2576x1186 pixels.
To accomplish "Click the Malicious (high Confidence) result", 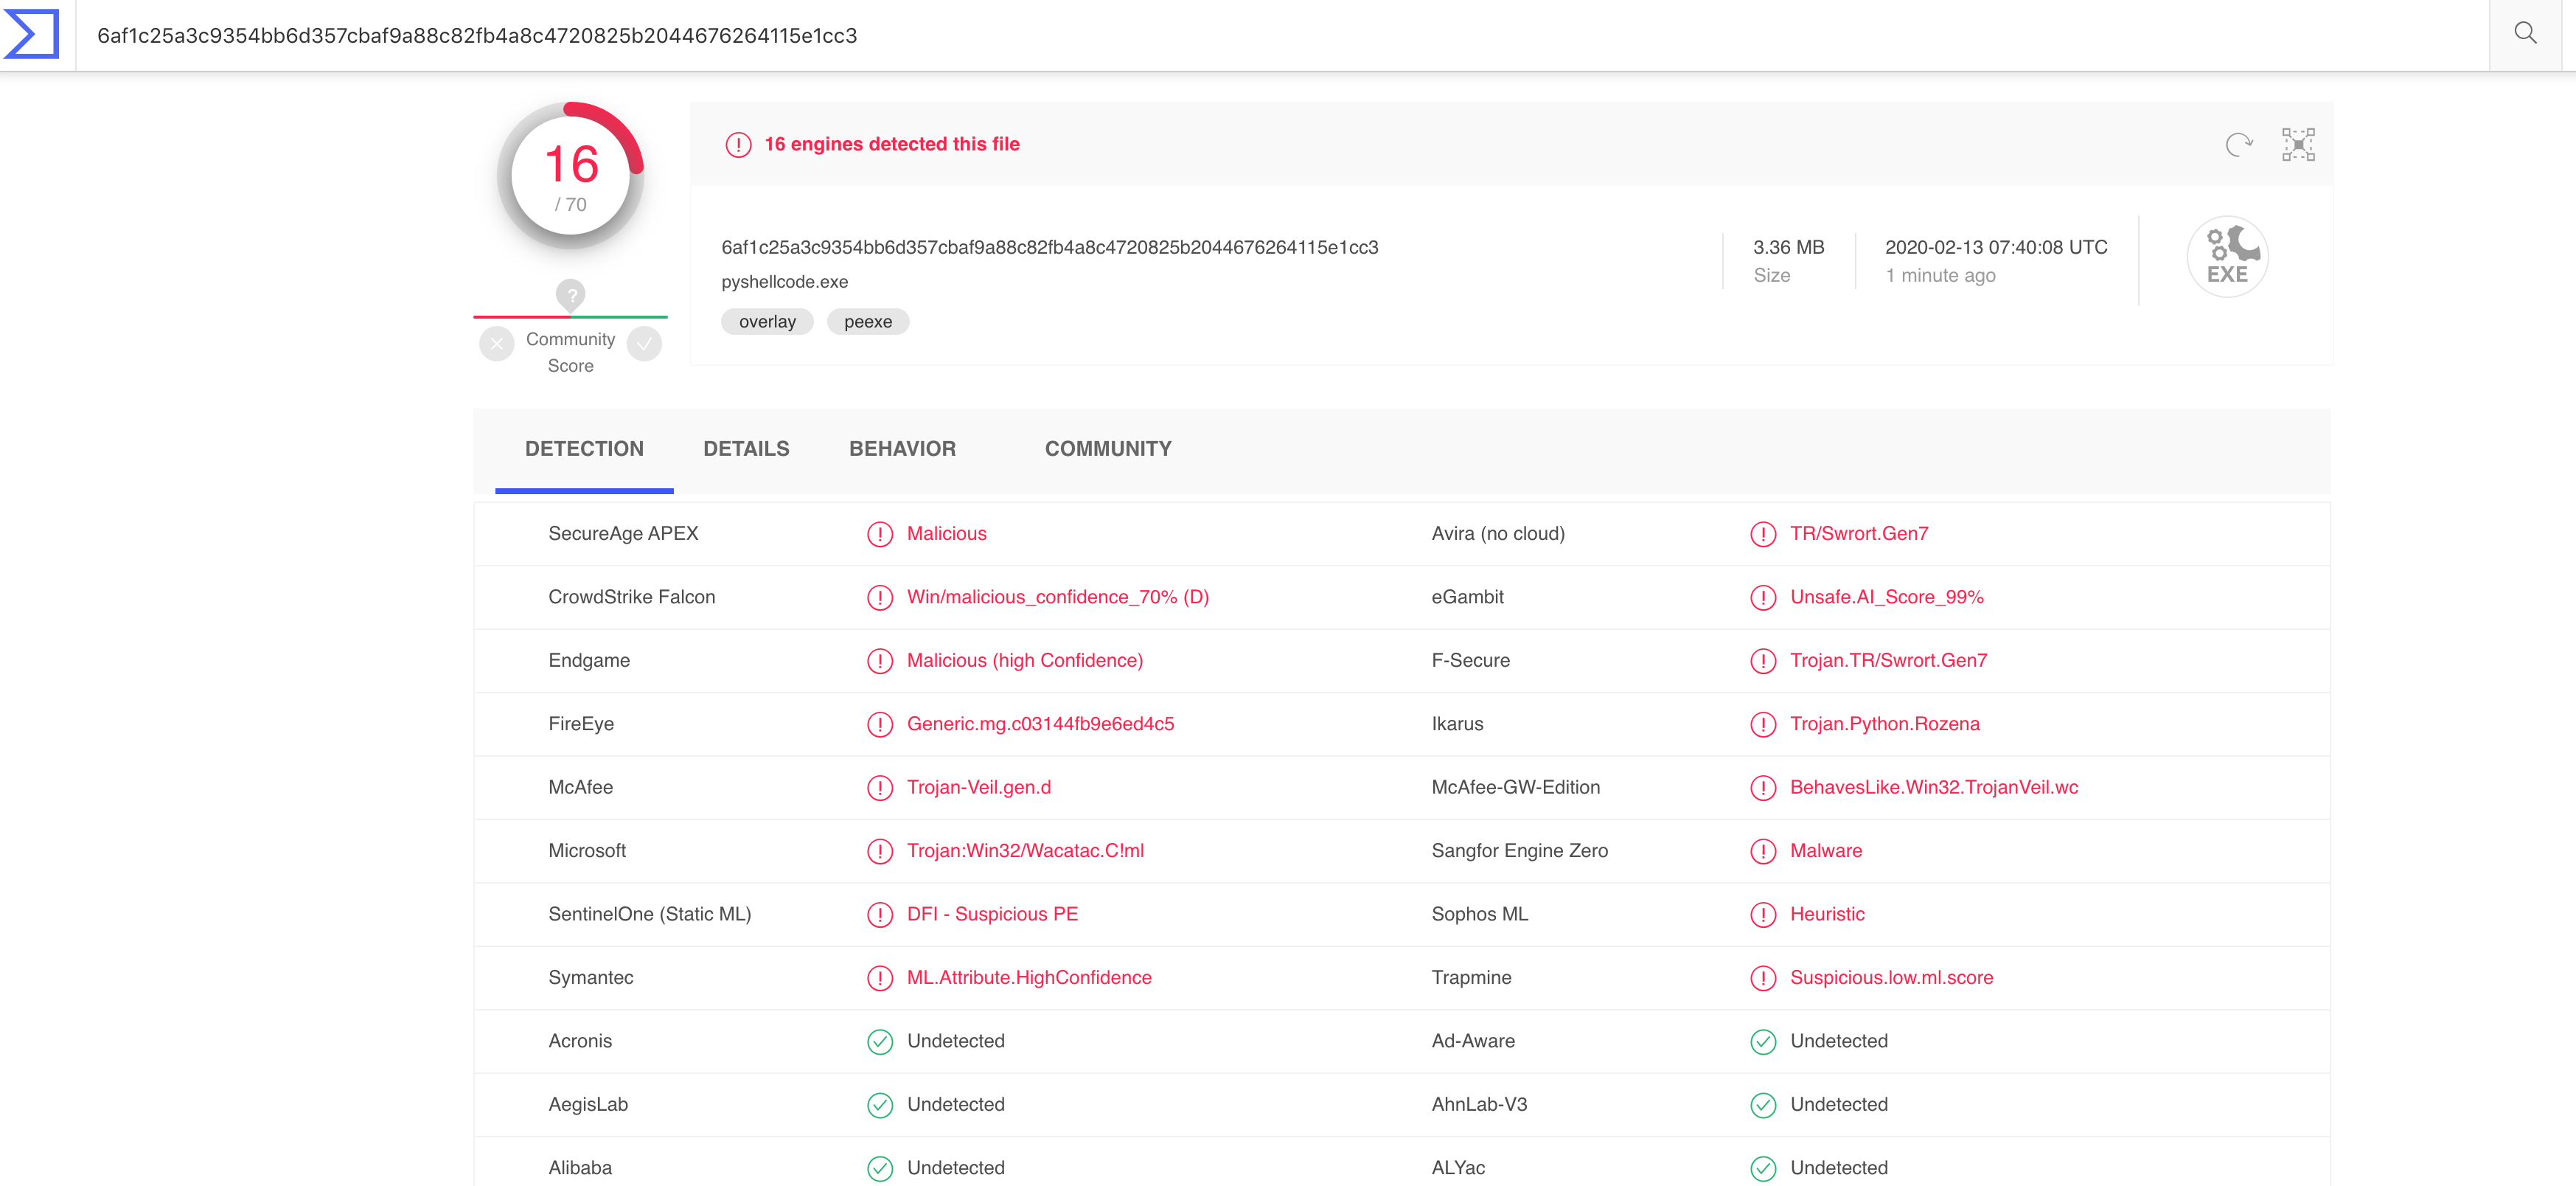I will 1025,660.
